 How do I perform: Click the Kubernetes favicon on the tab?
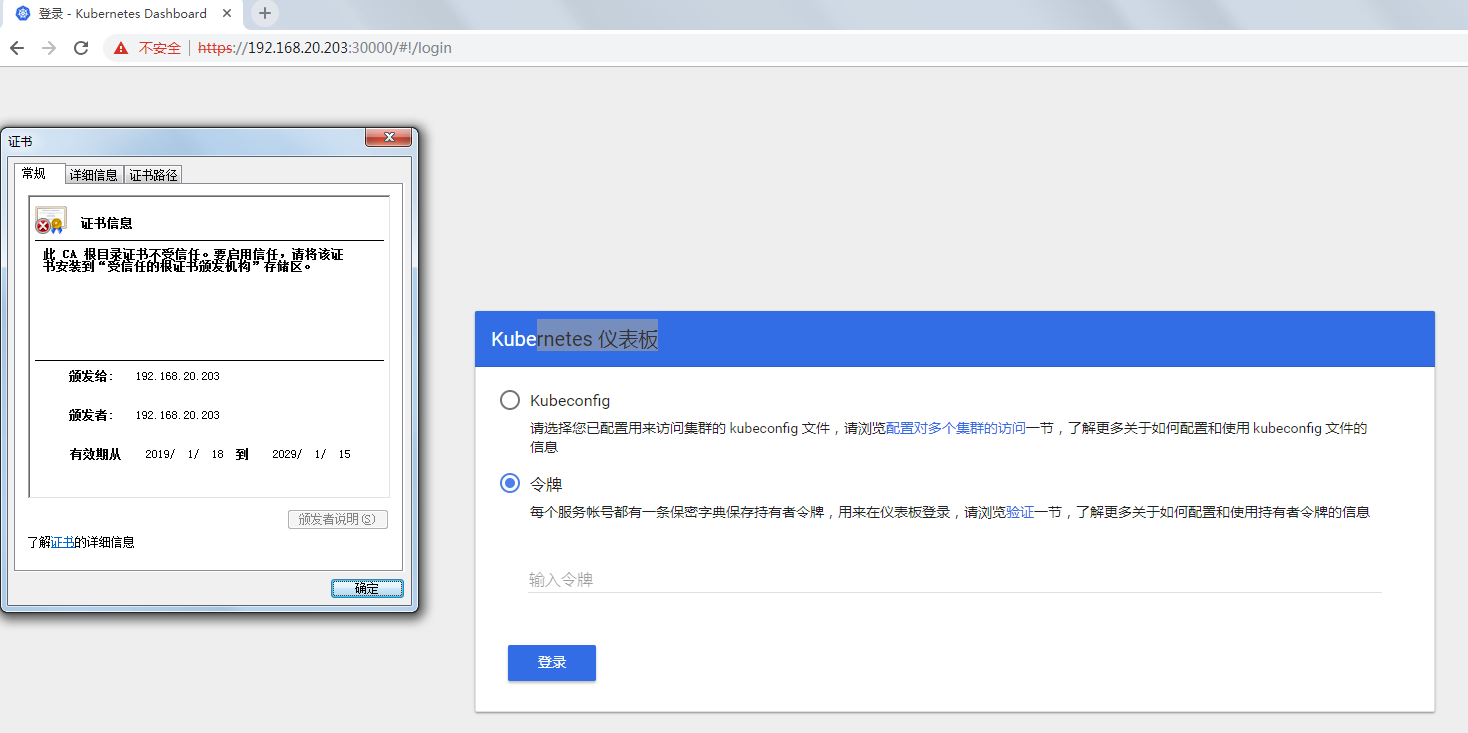[x=23, y=13]
